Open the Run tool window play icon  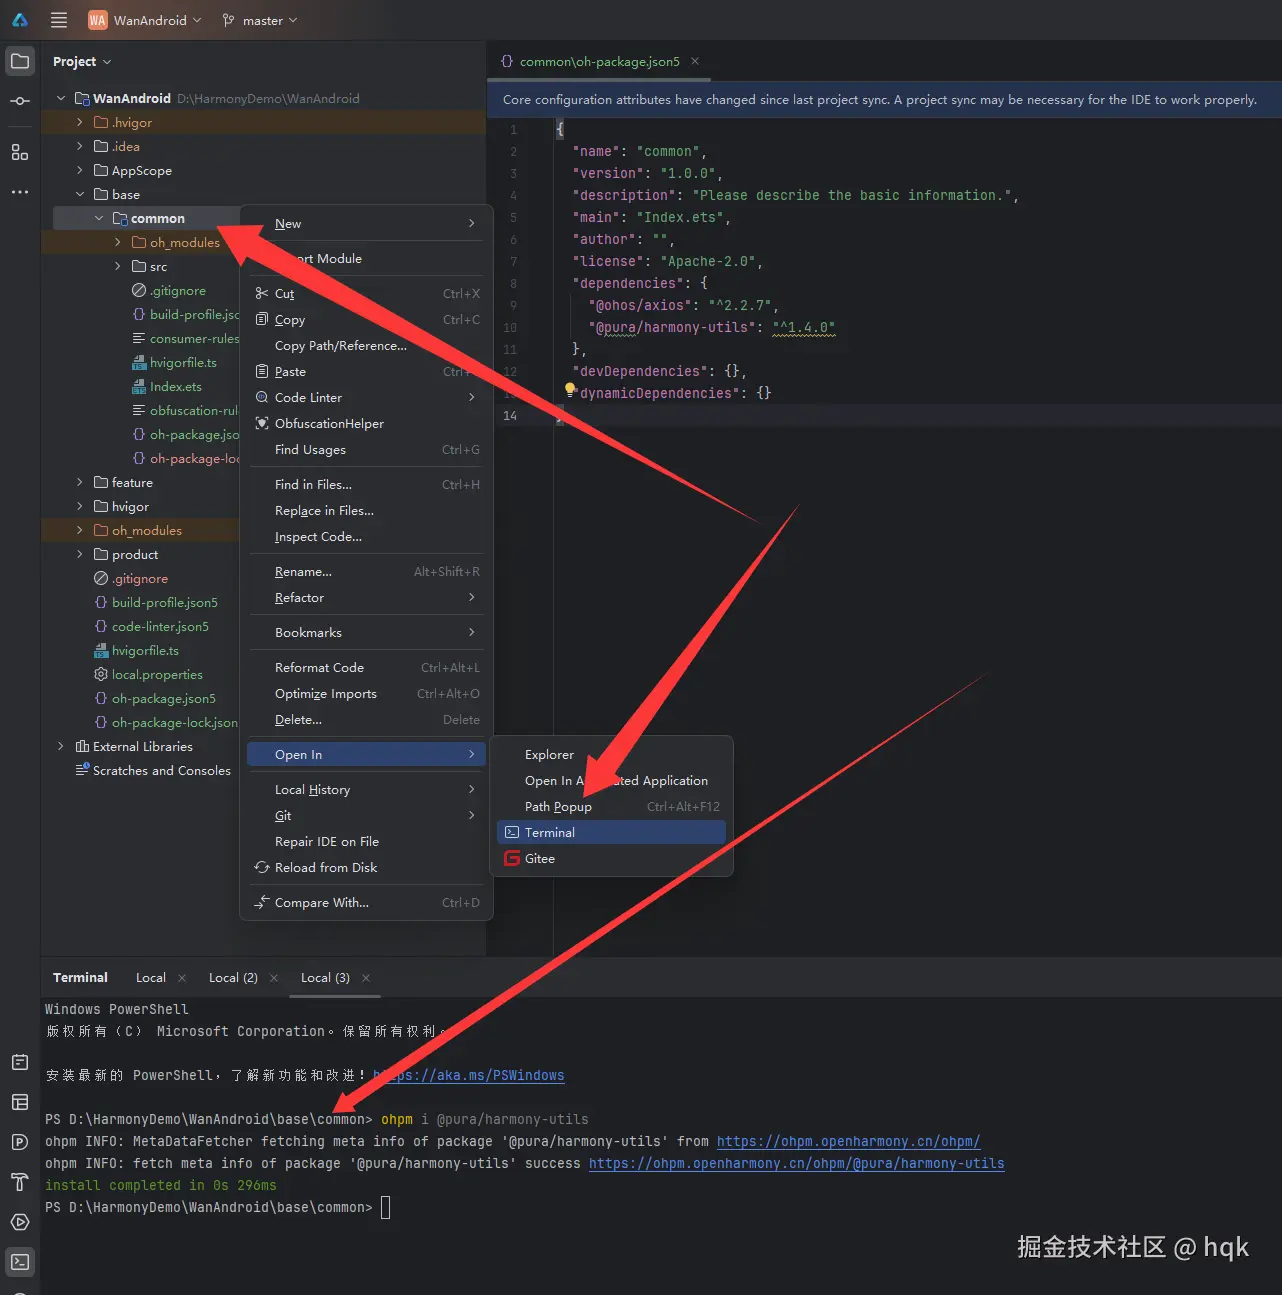click(20, 1222)
